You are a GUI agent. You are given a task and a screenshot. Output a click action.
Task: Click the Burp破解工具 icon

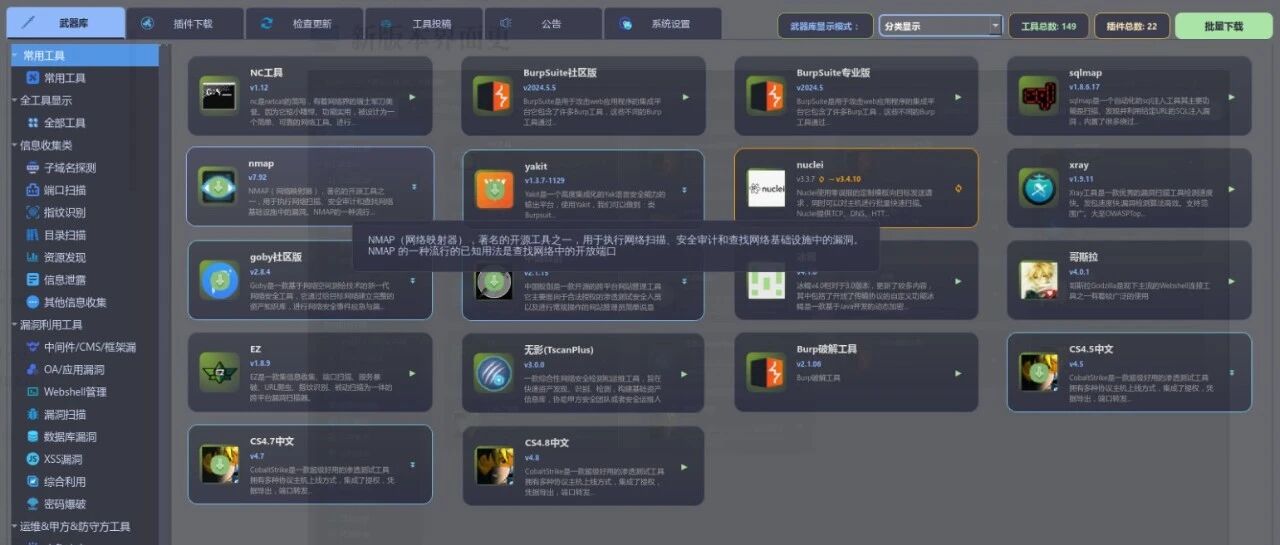pos(766,372)
